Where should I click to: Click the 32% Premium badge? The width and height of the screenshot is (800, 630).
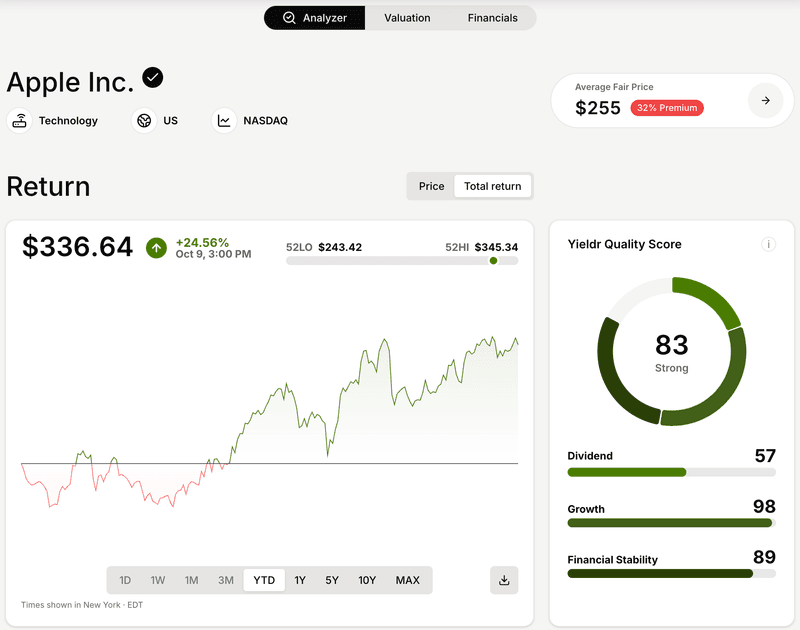tap(667, 108)
